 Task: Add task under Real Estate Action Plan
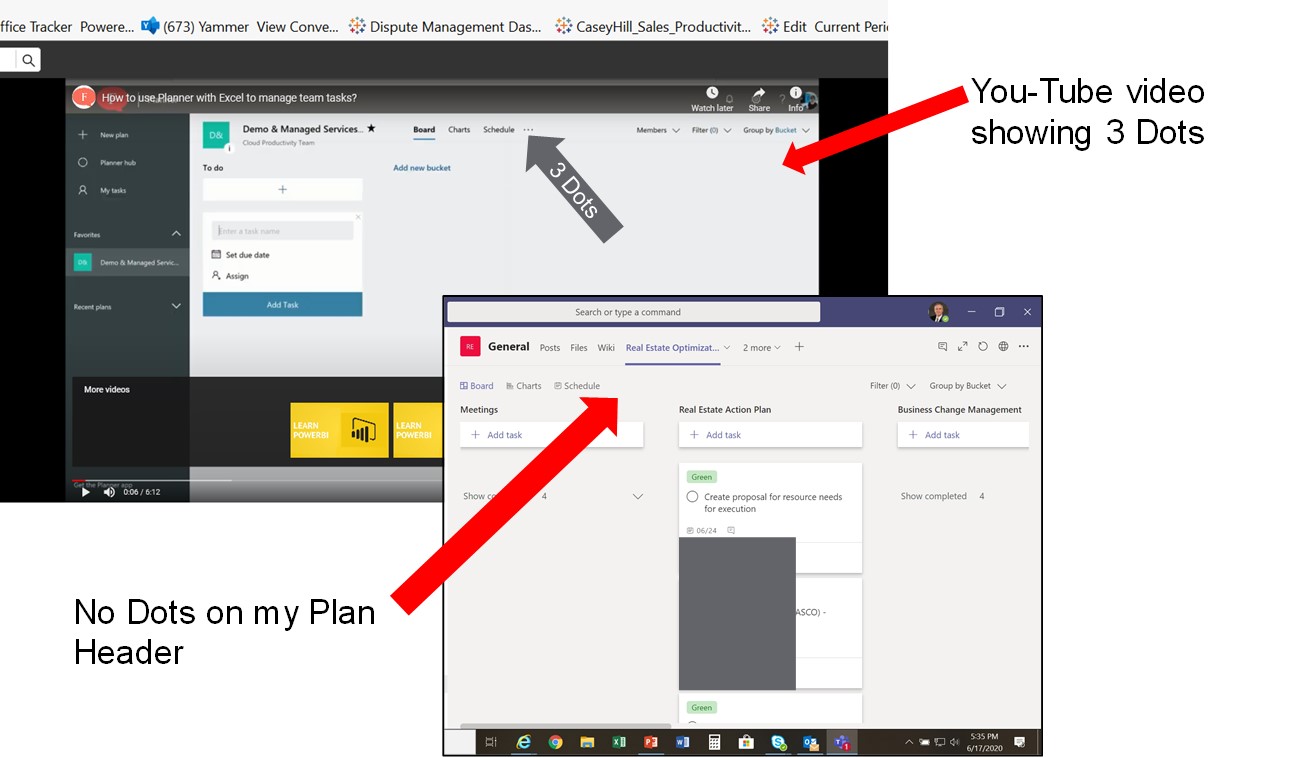[770, 435]
